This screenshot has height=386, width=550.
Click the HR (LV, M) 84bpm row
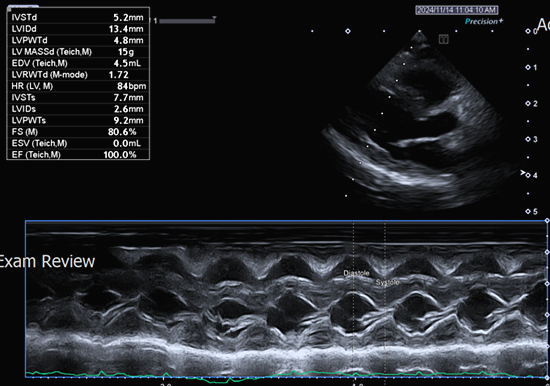click(78, 86)
